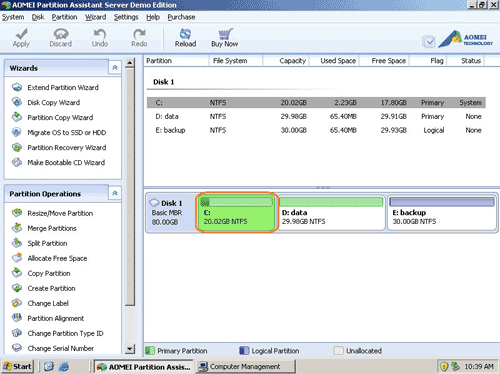
Task: Collapse the Partition Operations panel
Action: click(115, 193)
